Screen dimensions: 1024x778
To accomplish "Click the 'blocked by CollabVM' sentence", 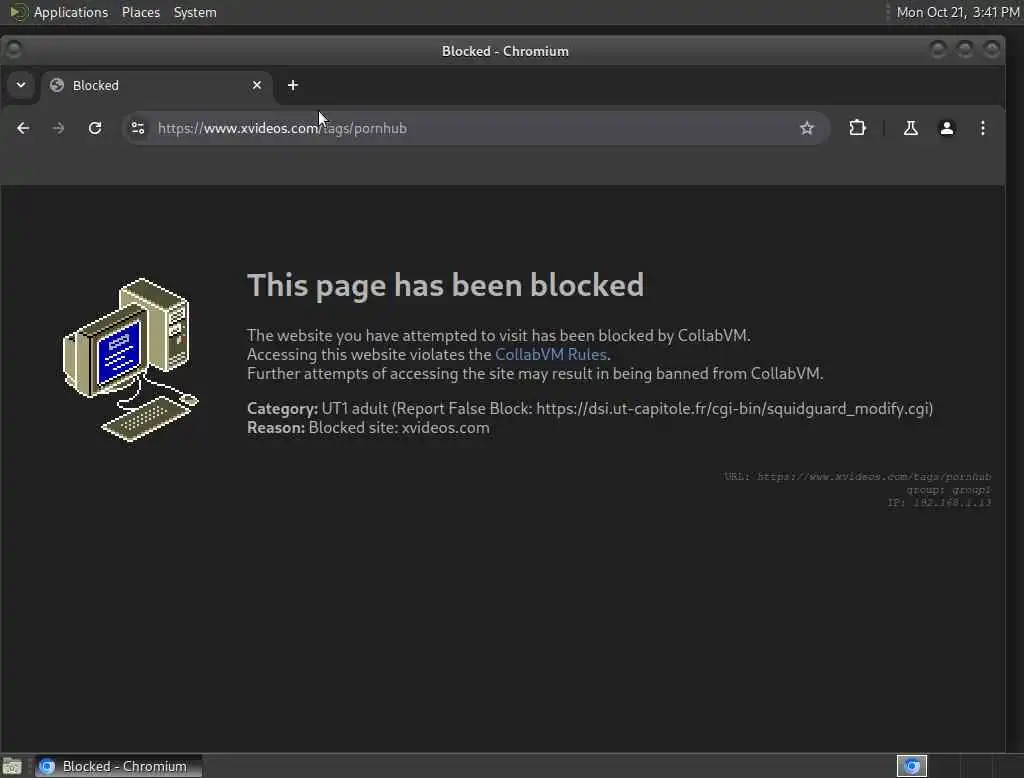I will [x=498, y=336].
